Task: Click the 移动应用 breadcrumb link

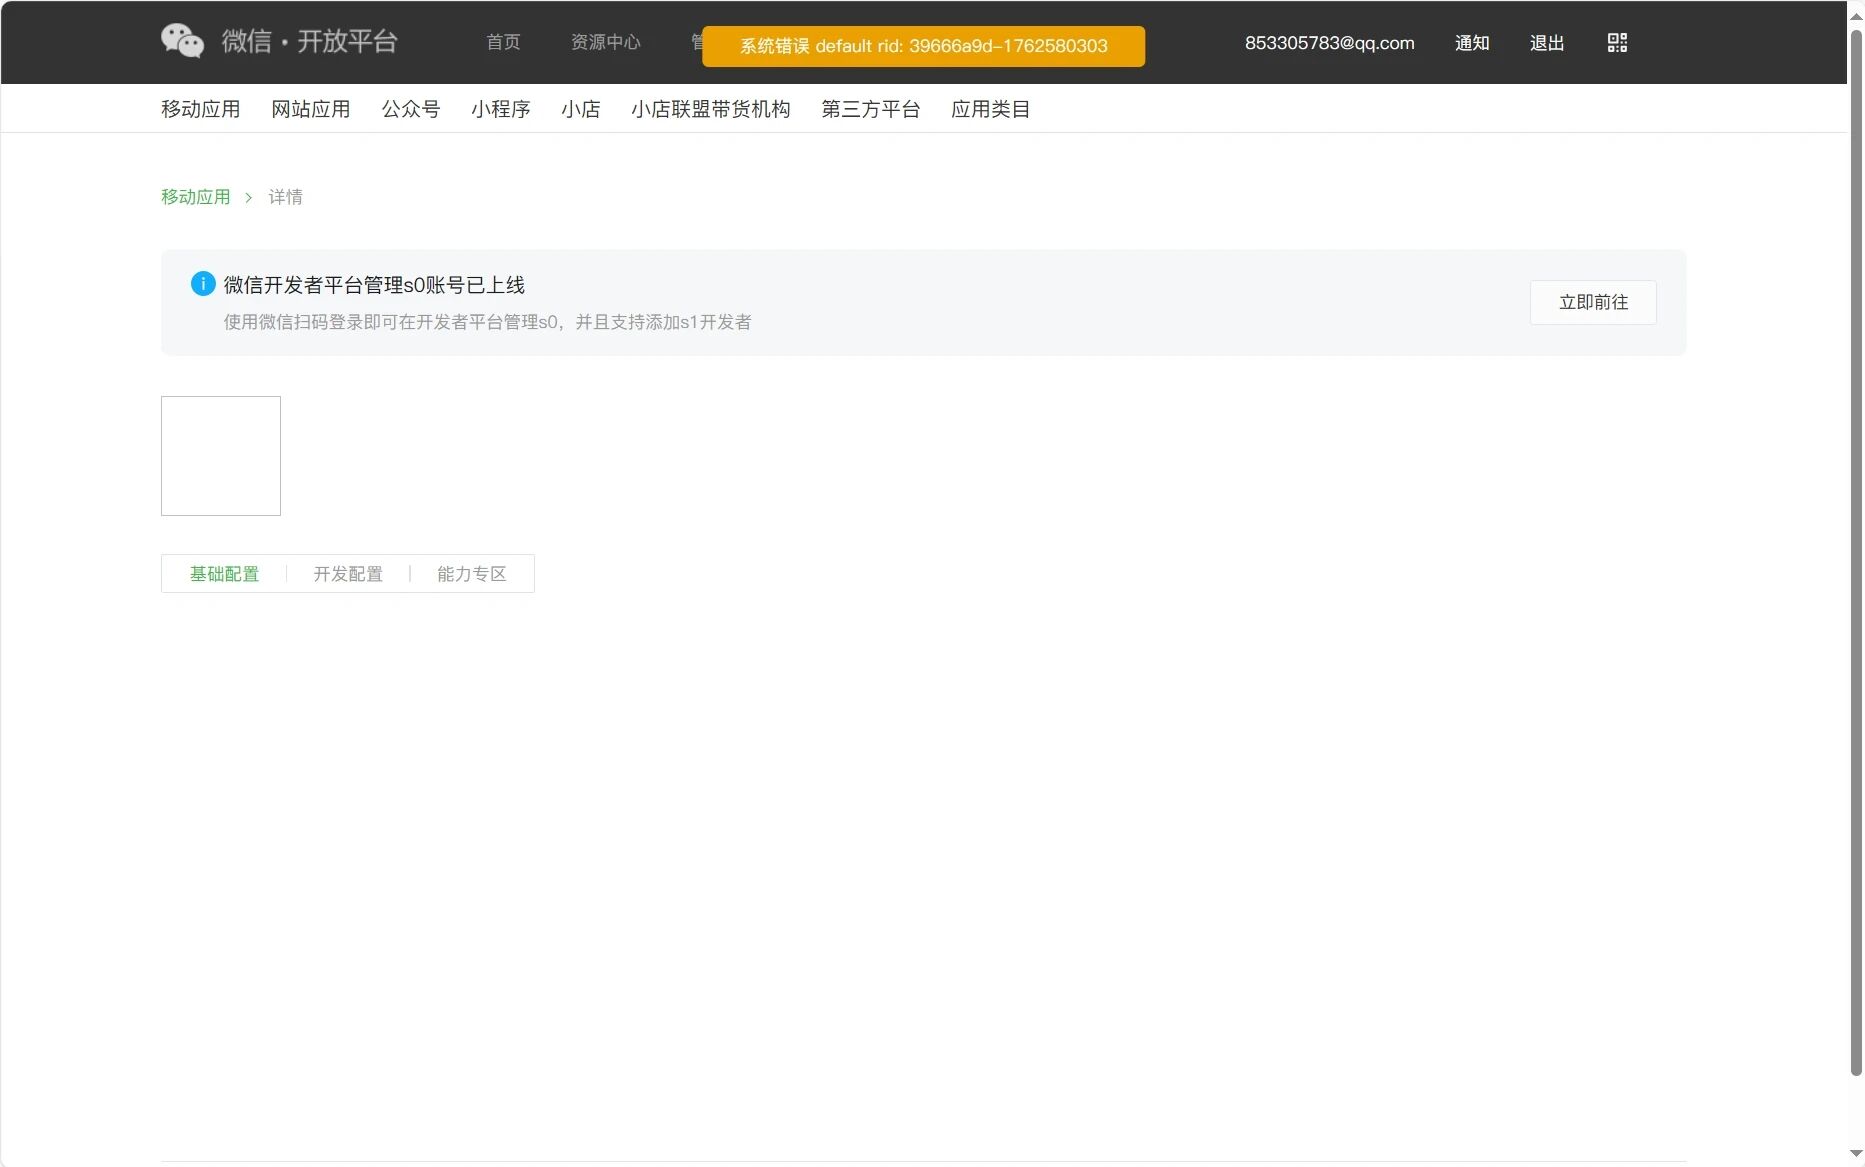Action: (196, 197)
